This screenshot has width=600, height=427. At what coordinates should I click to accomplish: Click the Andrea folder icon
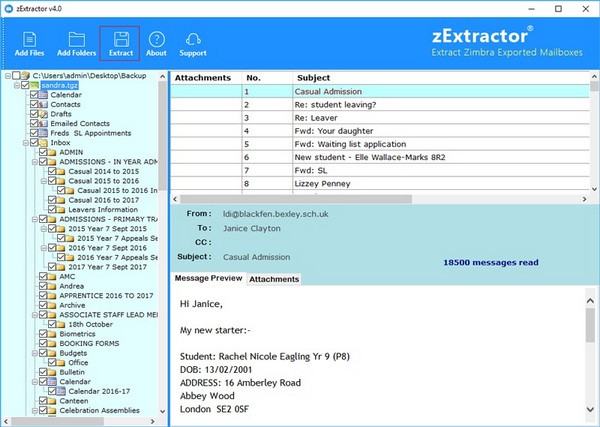tap(52, 286)
